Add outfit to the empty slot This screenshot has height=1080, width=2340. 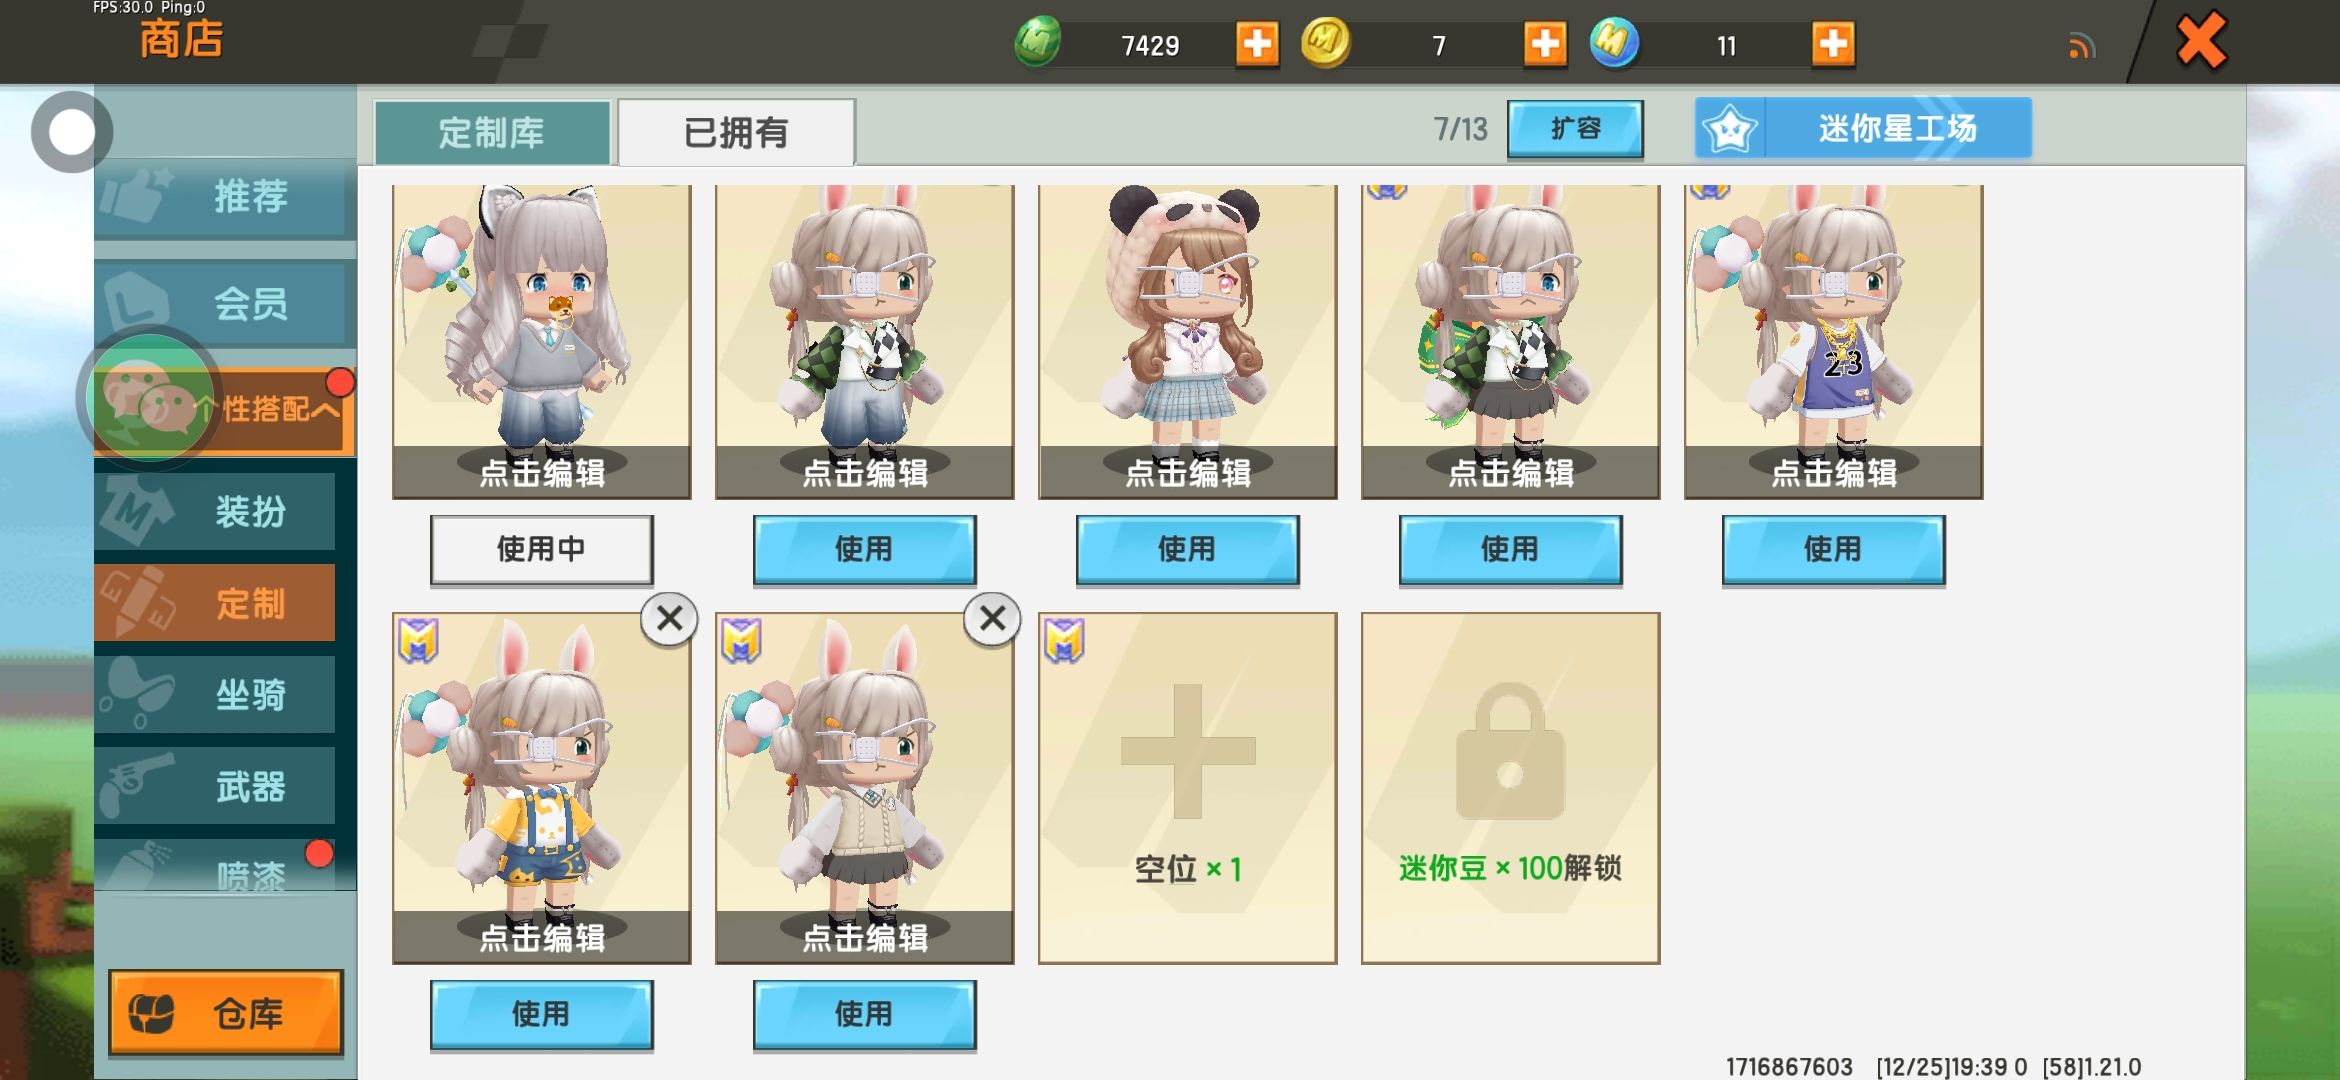[x=1188, y=788]
